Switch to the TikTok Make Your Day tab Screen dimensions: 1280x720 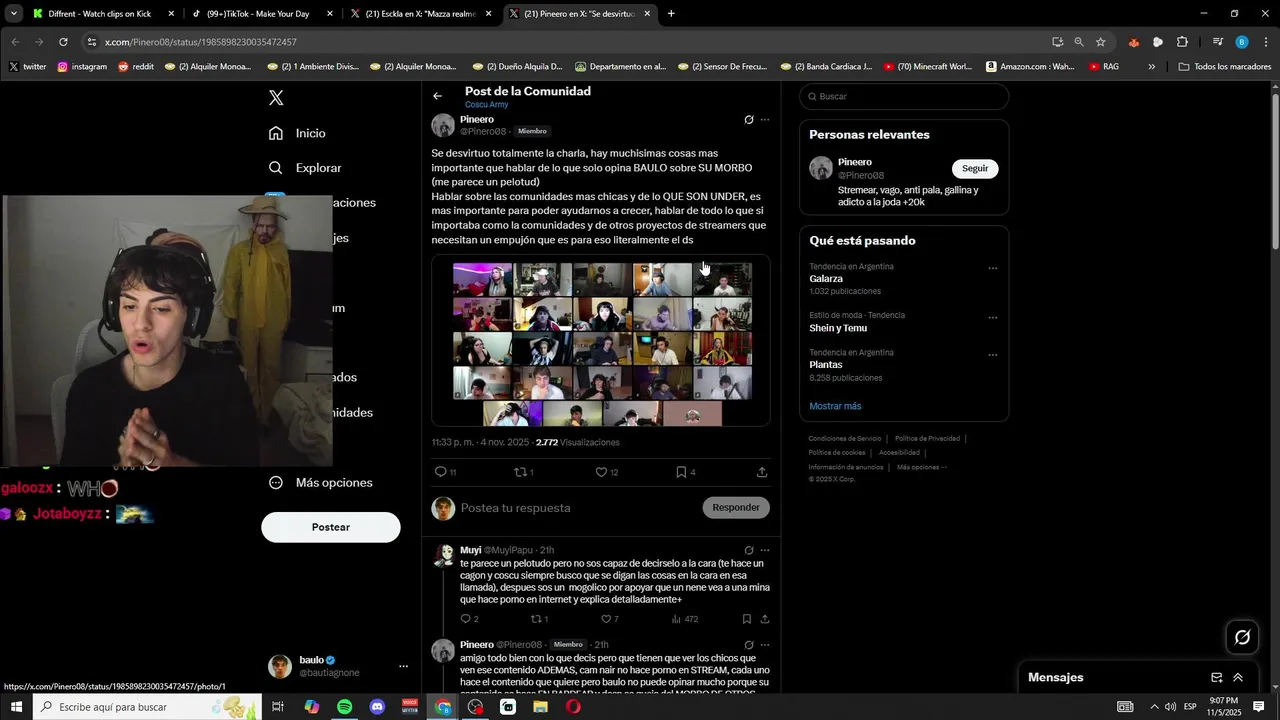pos(260,14)
